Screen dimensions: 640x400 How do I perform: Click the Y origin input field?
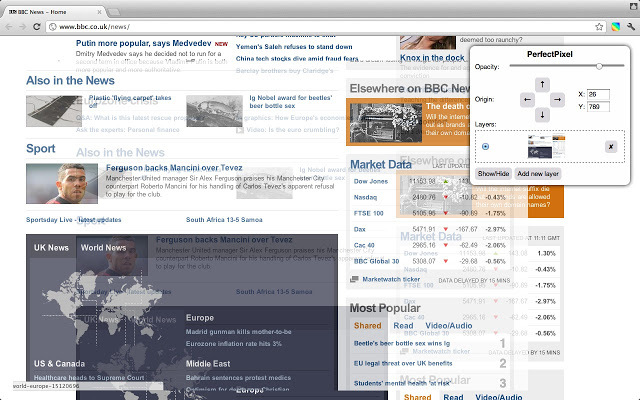point(598,107)
